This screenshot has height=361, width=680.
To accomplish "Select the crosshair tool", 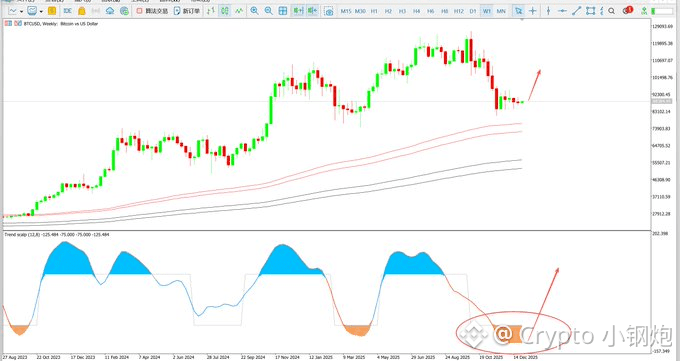I will 533,11.
